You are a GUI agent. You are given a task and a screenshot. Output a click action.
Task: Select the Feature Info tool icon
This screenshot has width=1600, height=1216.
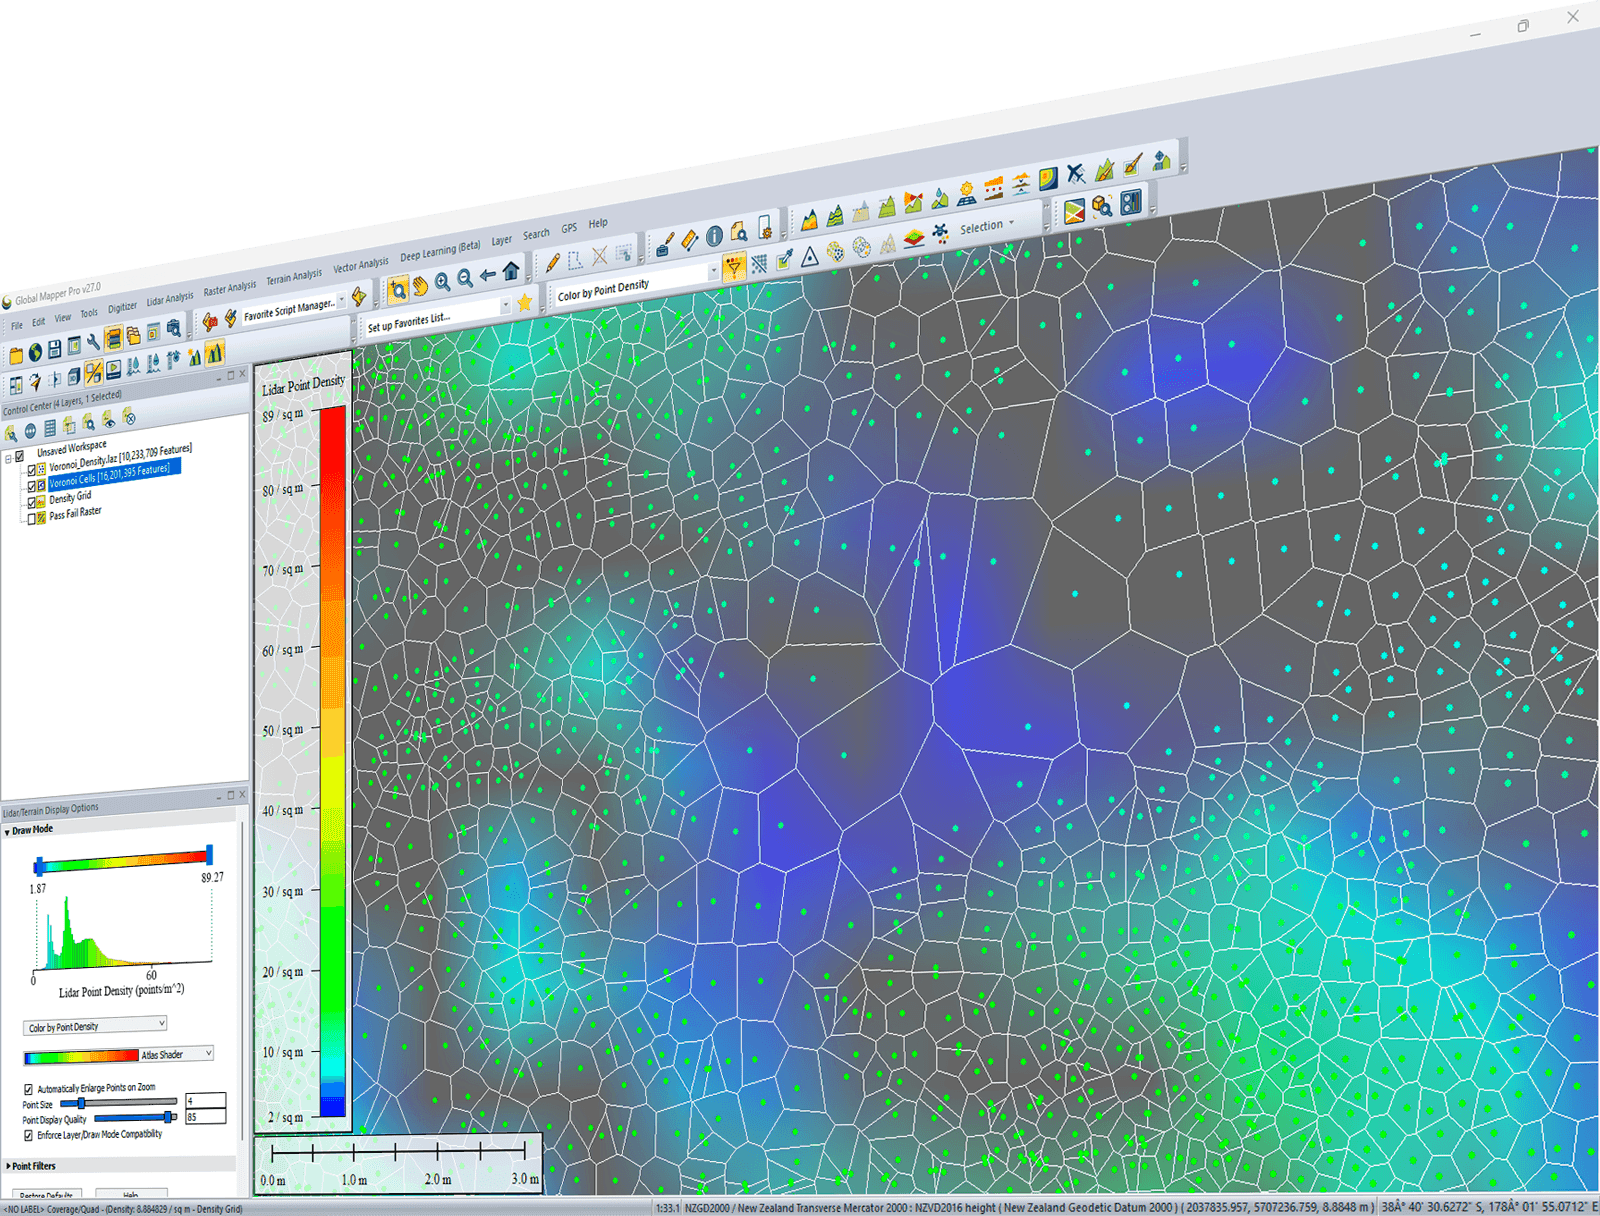[x=714, y=236]
